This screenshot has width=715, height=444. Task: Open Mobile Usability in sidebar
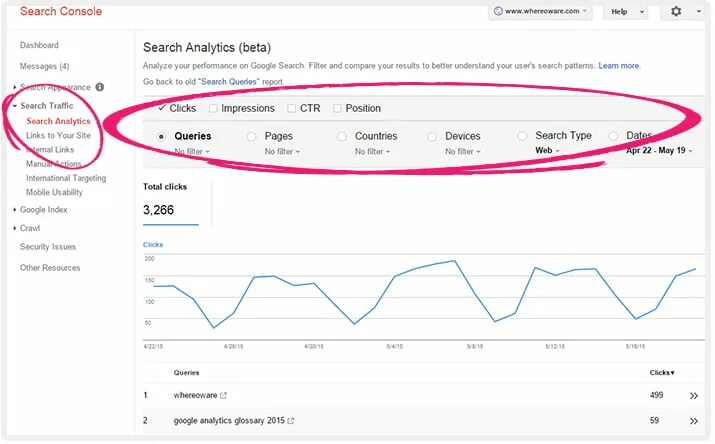point(54,192)
